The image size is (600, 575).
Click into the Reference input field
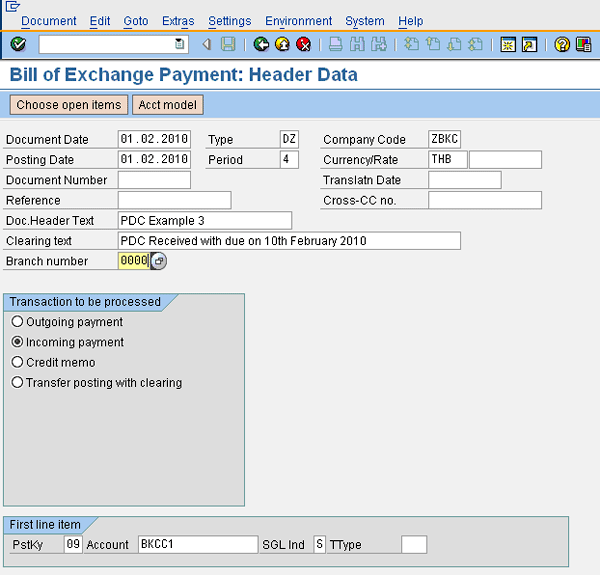pos(174,200)
